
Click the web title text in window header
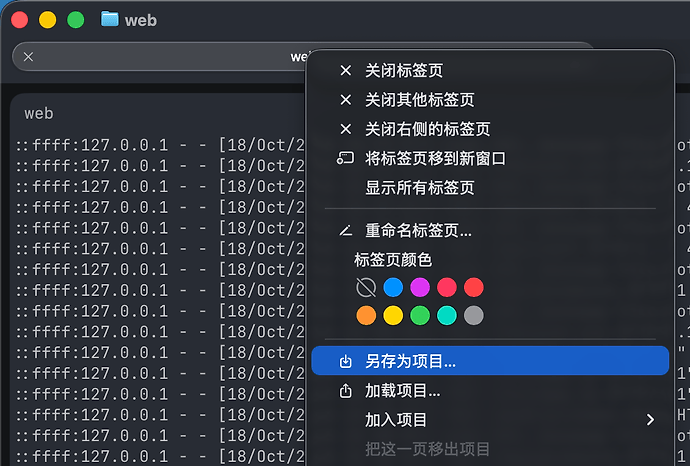tap(141, 21)
